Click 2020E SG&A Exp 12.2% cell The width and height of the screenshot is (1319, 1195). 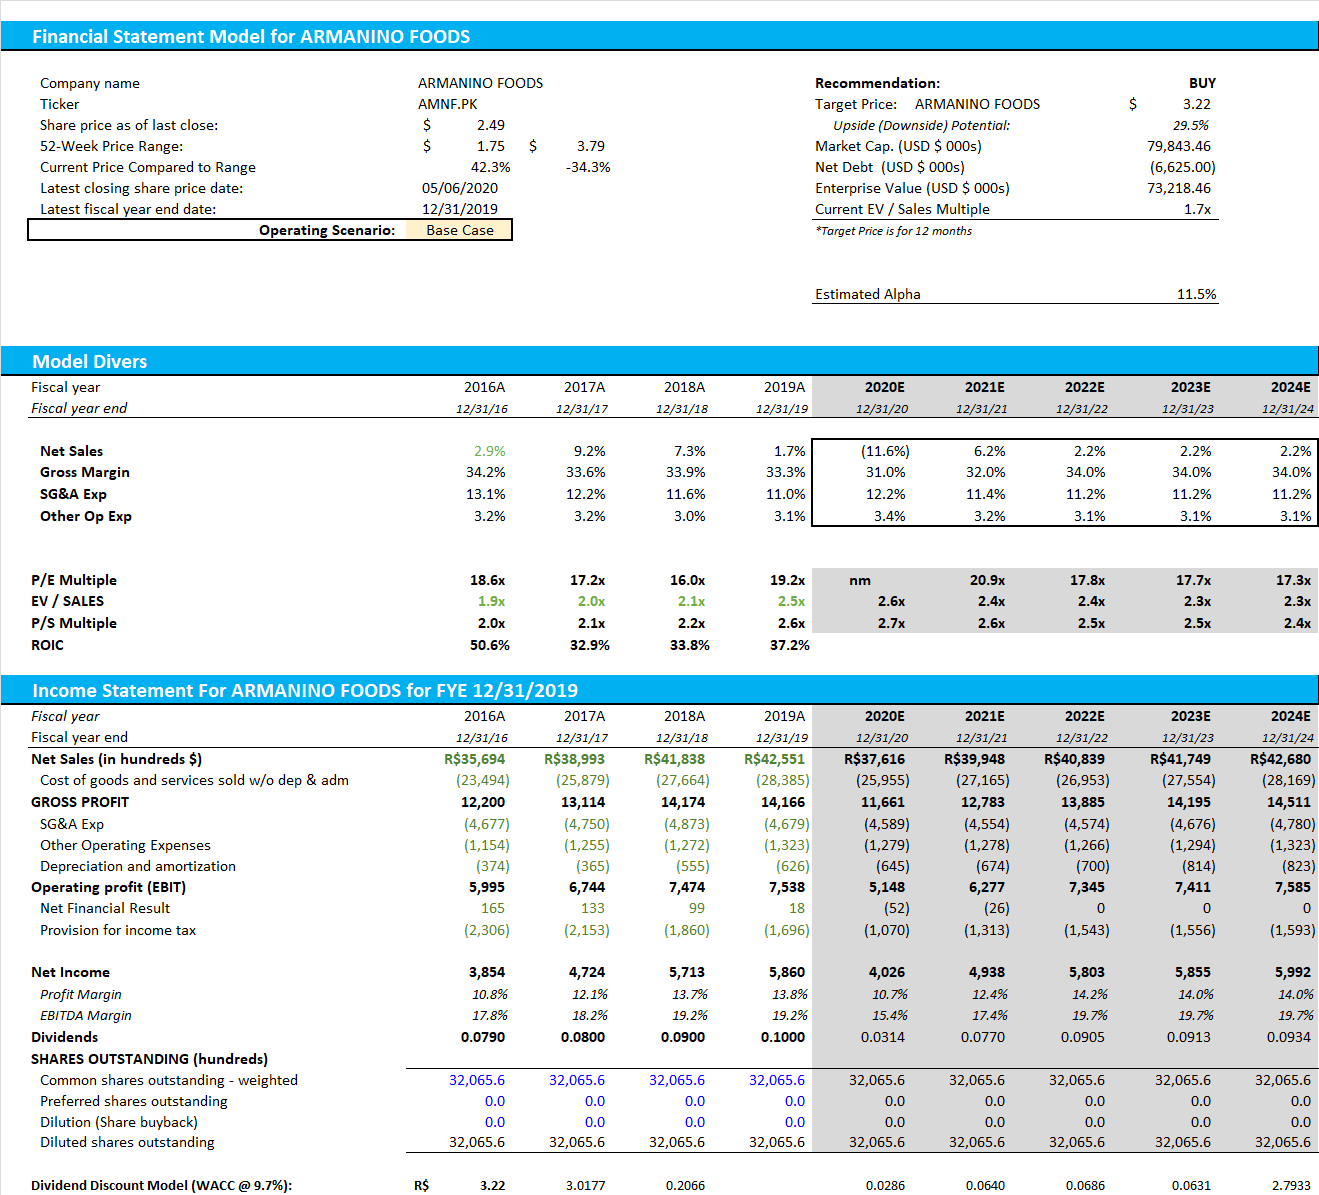885,494
